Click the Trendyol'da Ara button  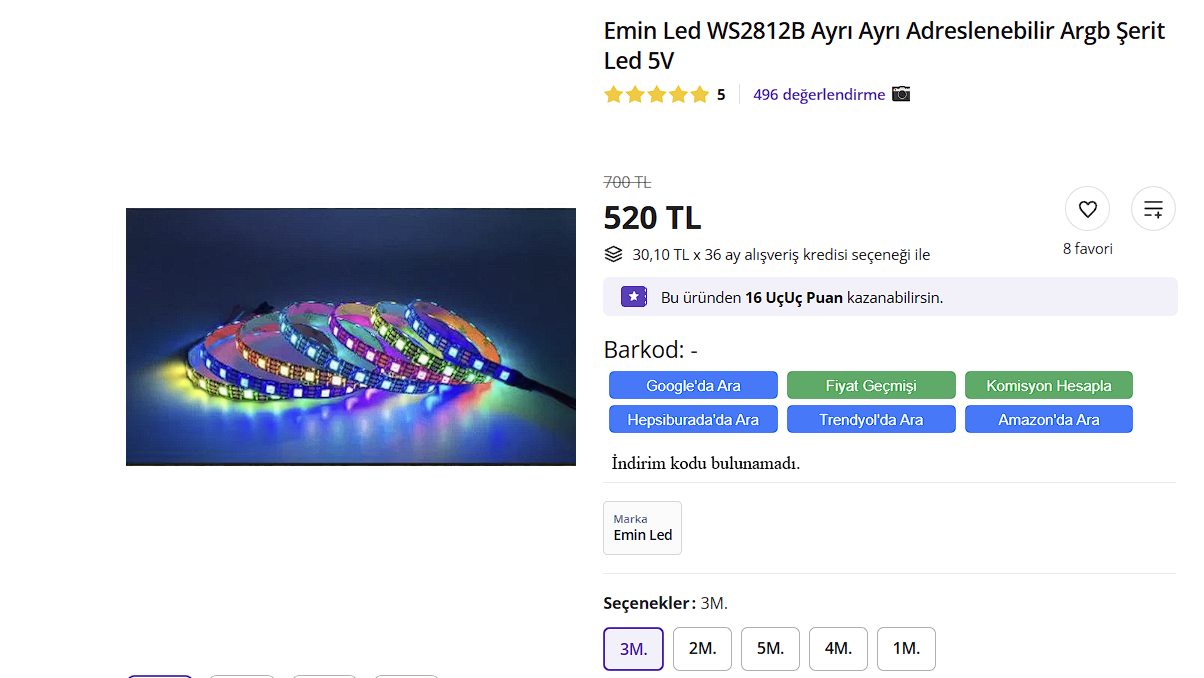pyautogui.click(x=871, y=419)
